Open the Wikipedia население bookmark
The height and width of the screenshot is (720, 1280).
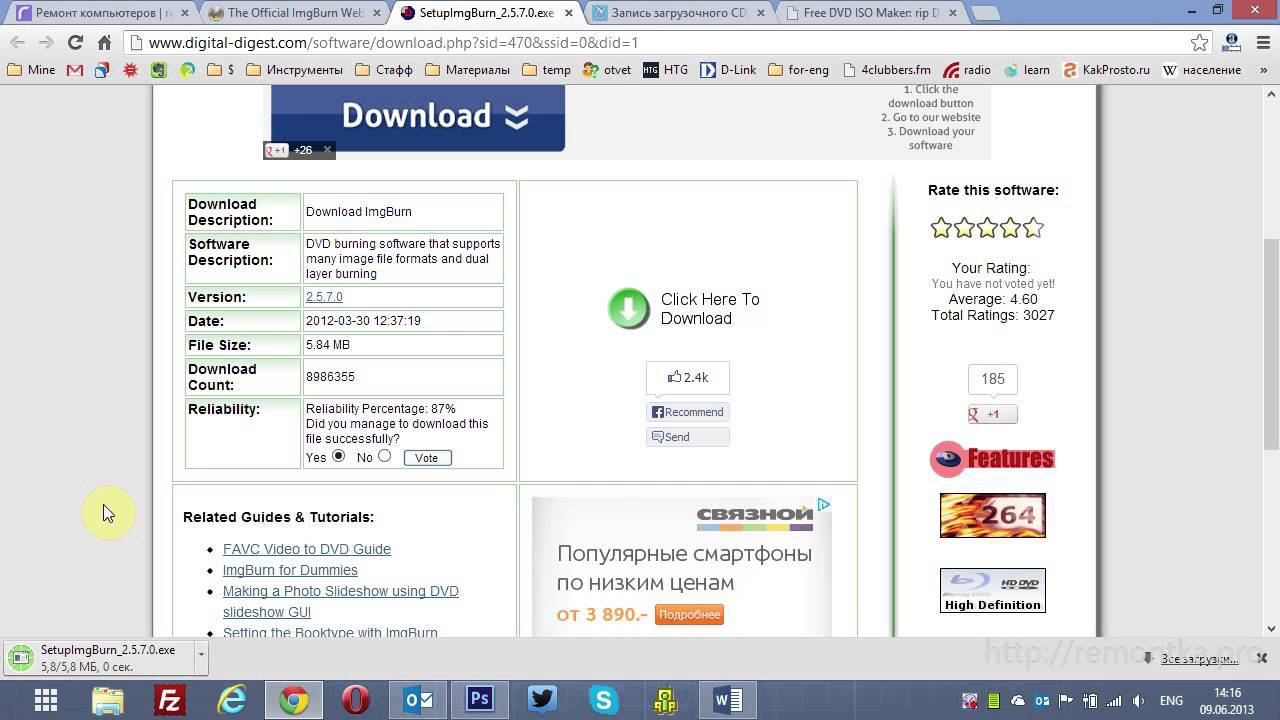[1201, 70]
